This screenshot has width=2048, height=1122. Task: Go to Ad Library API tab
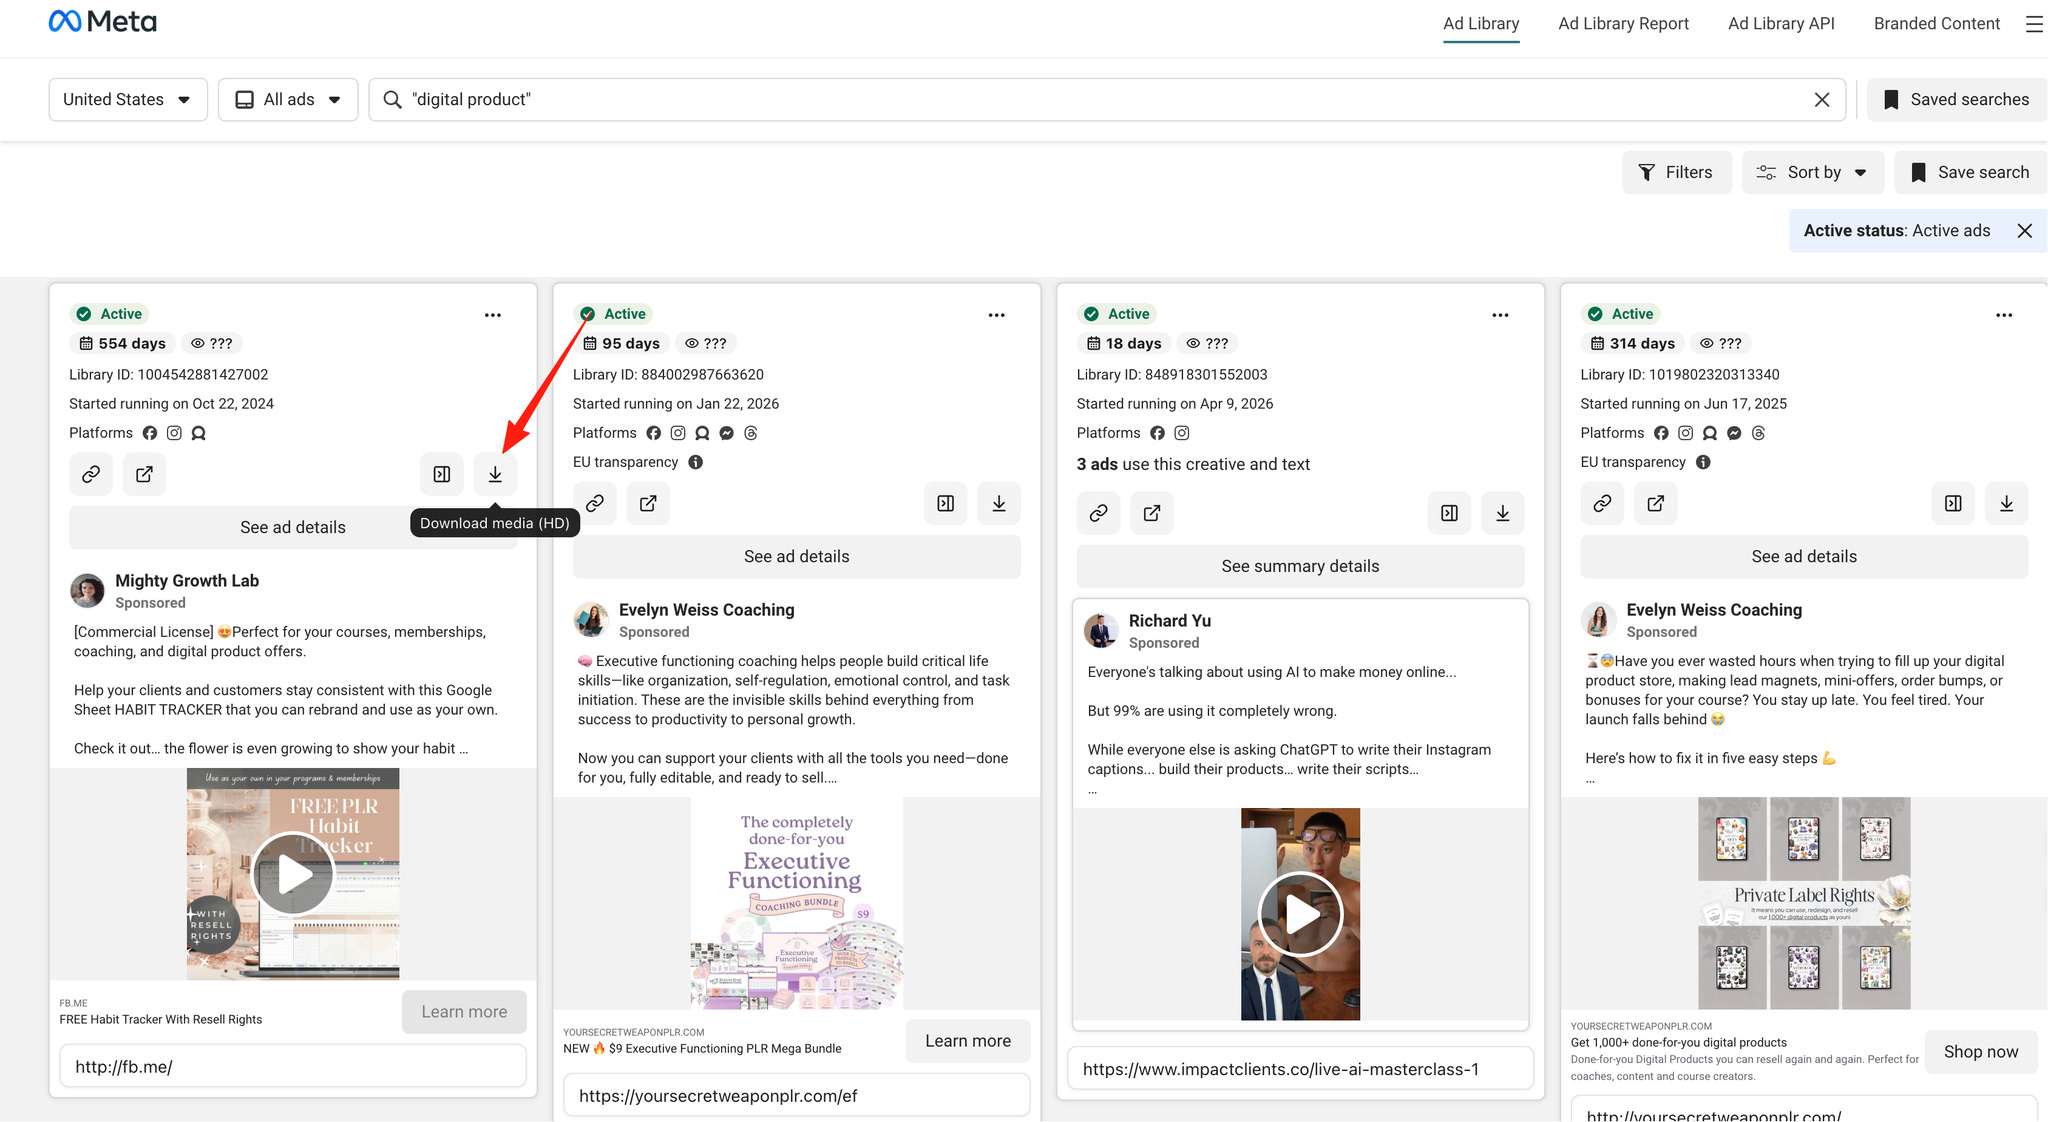pyautogui.click(x=1781, y=24)
